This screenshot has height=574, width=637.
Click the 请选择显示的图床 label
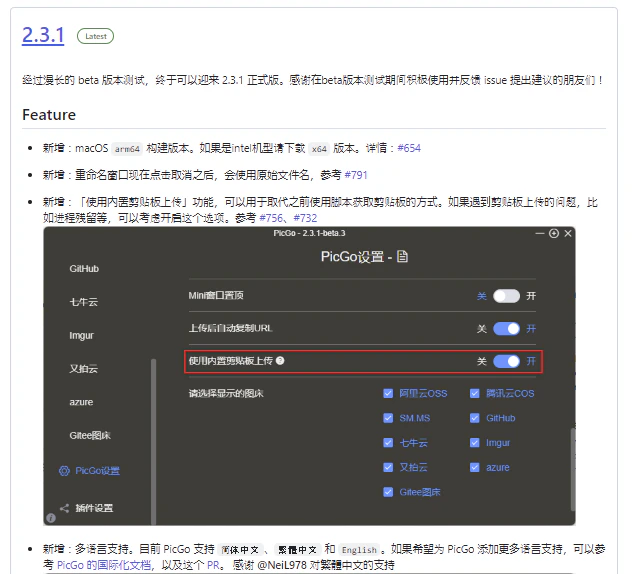pyautogui.click(x=226, y=393)
